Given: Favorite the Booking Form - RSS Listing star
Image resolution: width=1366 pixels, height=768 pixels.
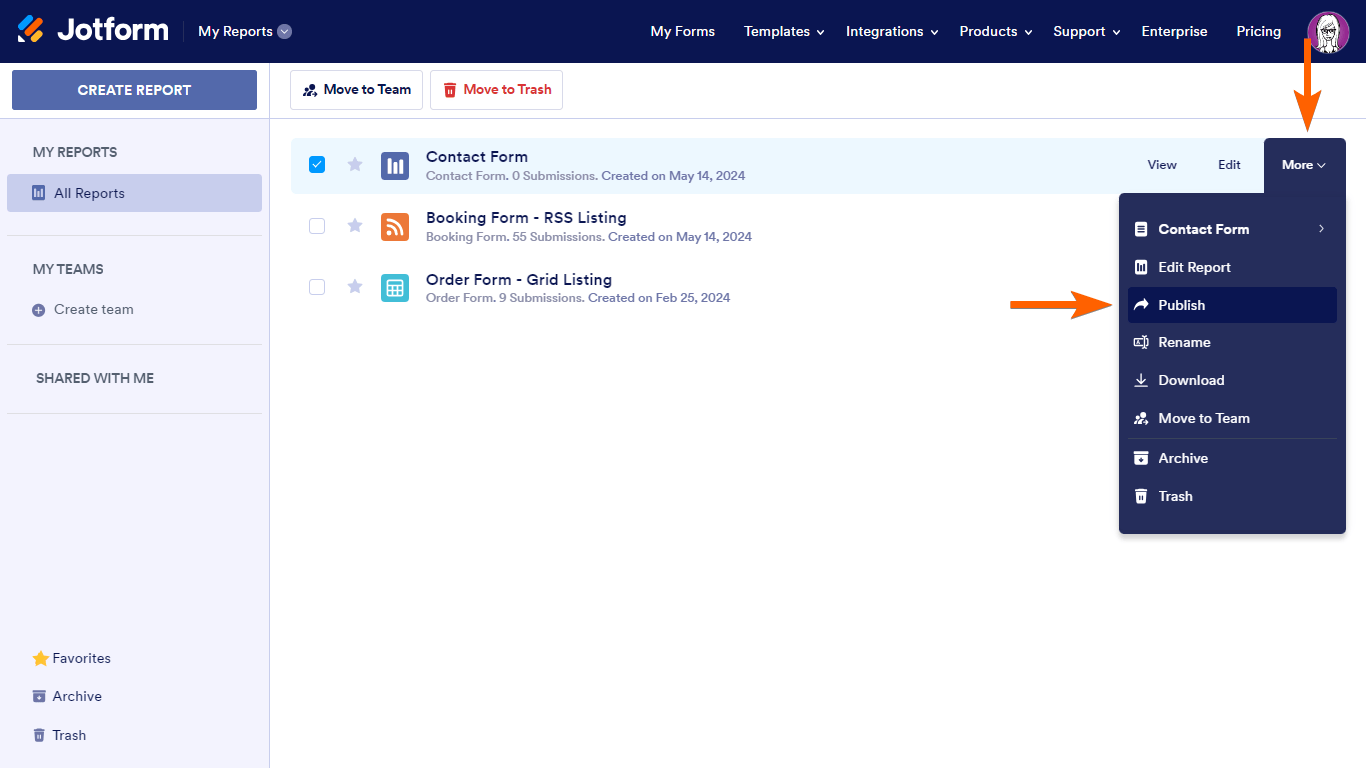Looking at the screenshot, I should (355, 226).
